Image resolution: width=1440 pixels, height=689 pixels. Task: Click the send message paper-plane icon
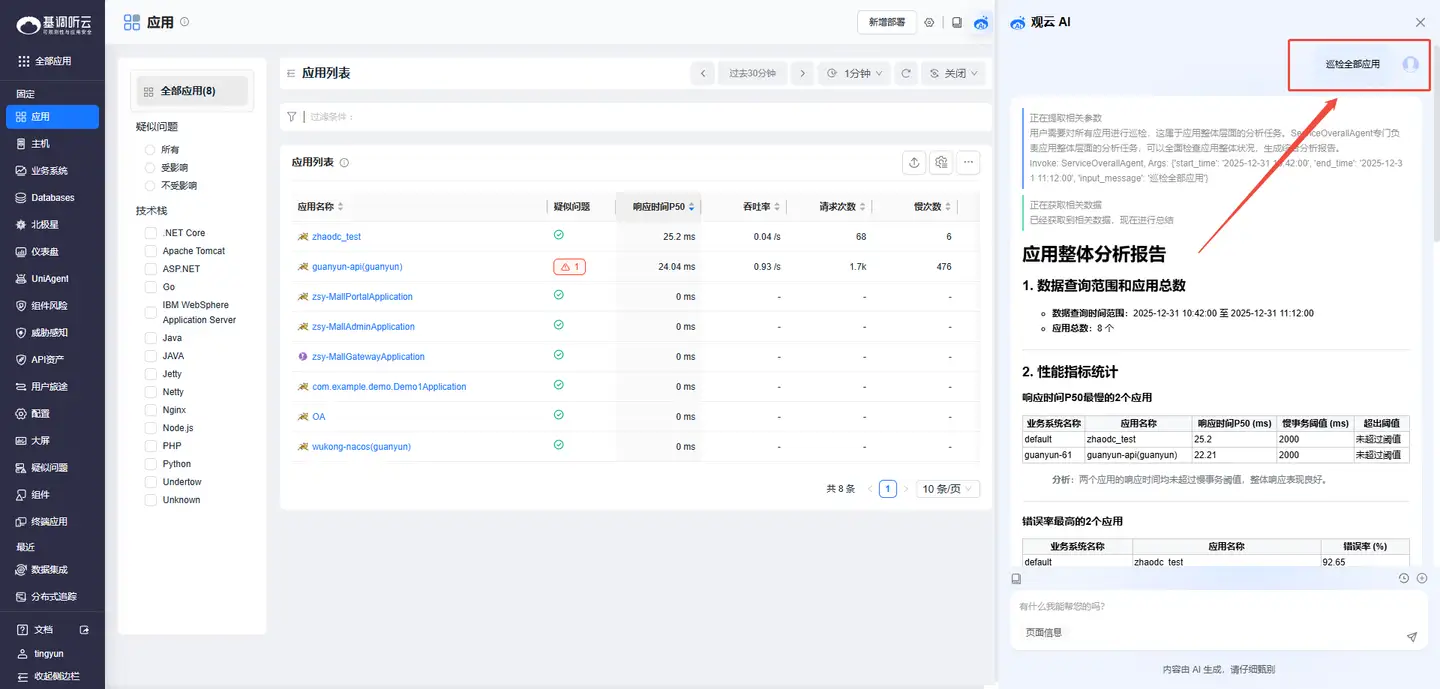point(1411,636)
